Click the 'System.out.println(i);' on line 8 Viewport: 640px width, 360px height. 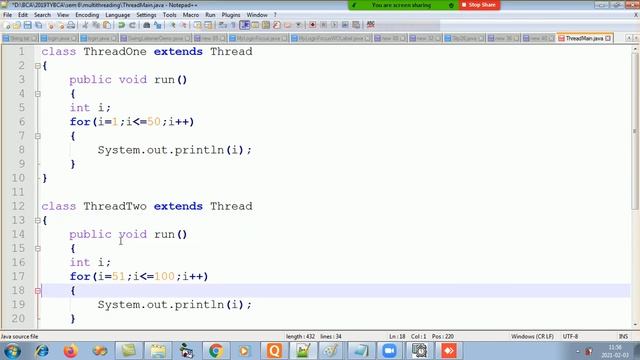174,150
